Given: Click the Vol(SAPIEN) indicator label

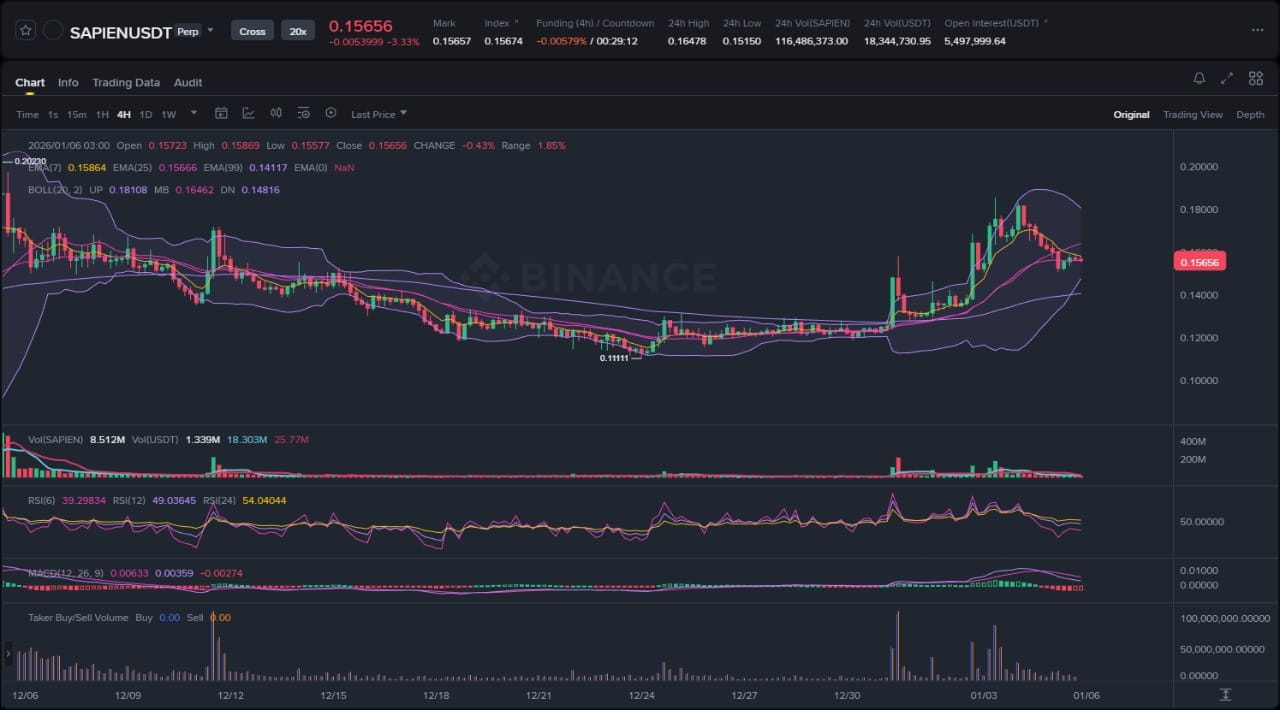Looking at the screenshot, I should click(x=56, y=439).
